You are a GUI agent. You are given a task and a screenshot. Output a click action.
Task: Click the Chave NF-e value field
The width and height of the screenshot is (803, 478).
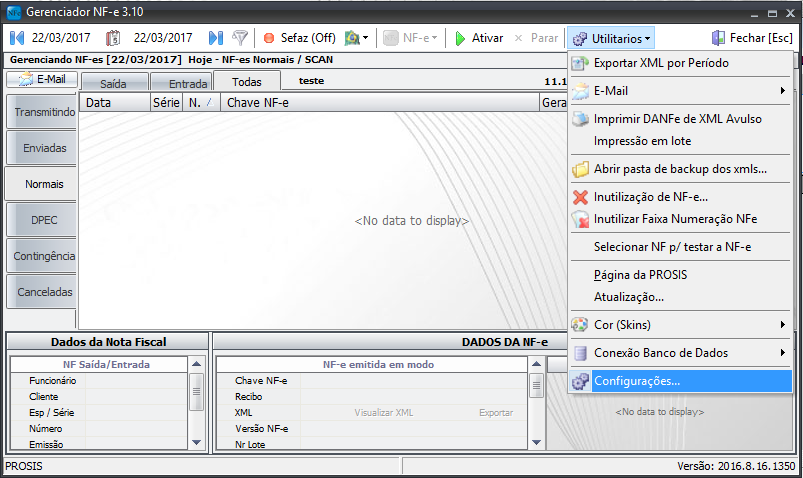coord(413,381)
